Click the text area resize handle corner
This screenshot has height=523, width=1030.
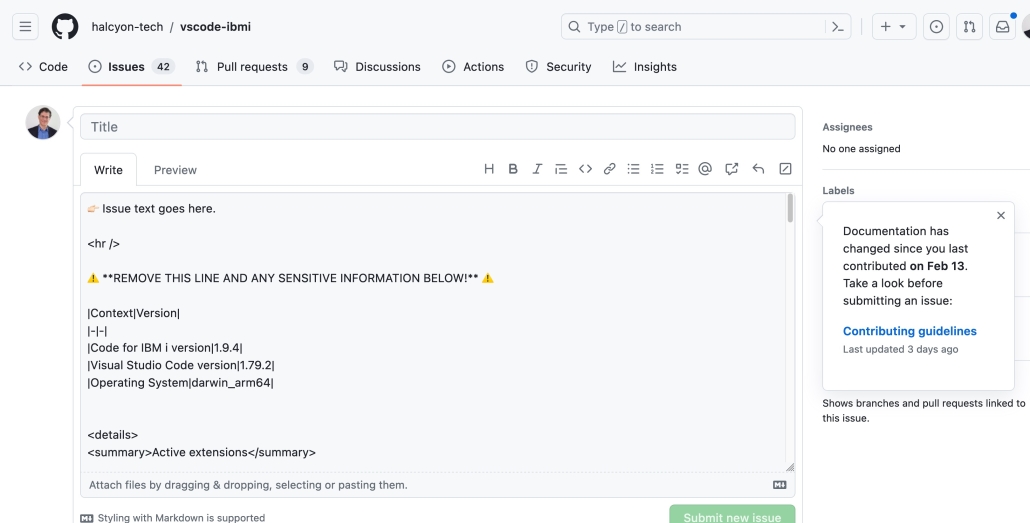(790, 467)
